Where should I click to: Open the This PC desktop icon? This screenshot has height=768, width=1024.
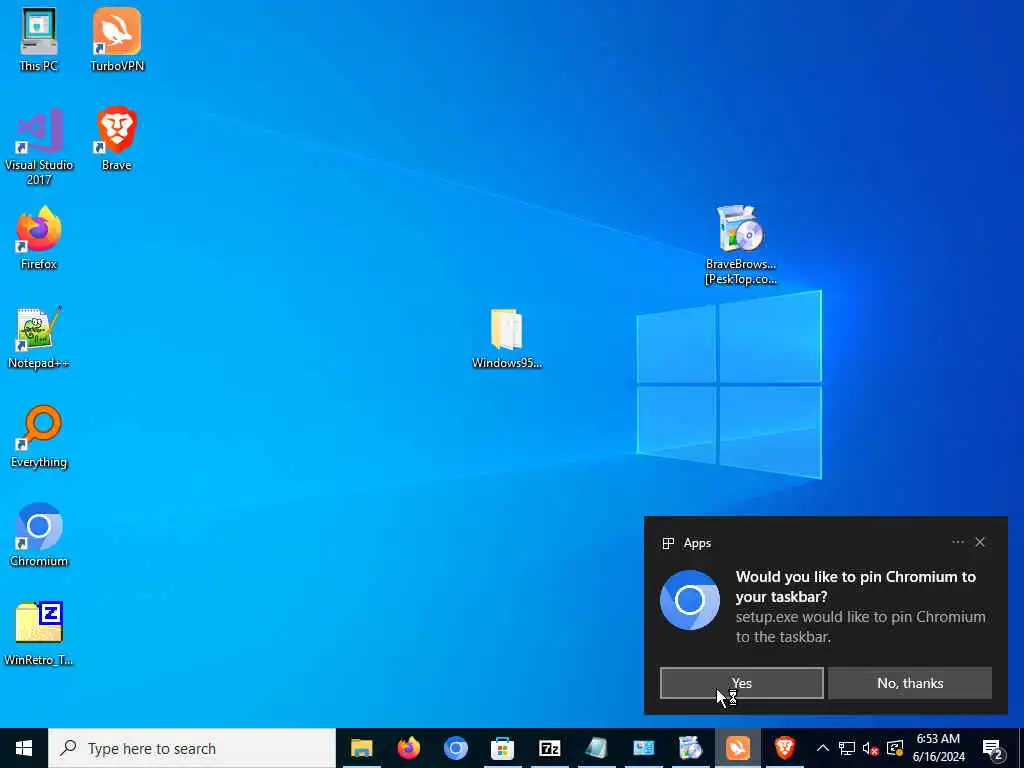click(39, 40)
